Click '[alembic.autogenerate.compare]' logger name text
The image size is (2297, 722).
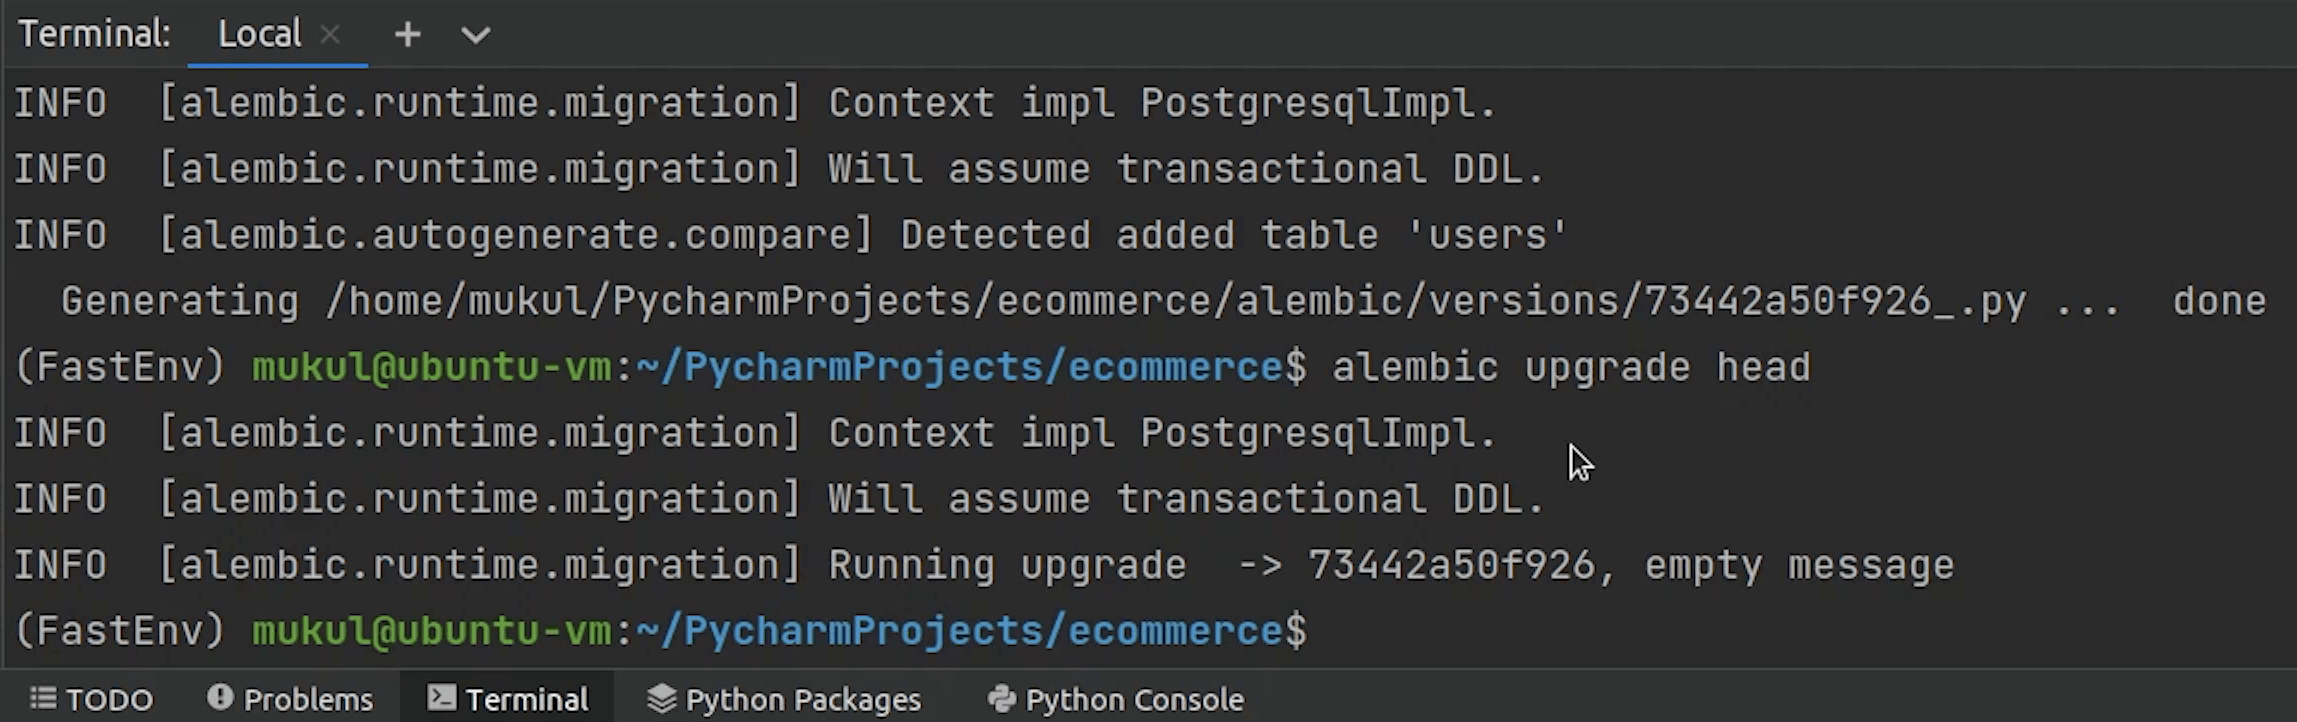pyautogui.click(x=516, y=235)
